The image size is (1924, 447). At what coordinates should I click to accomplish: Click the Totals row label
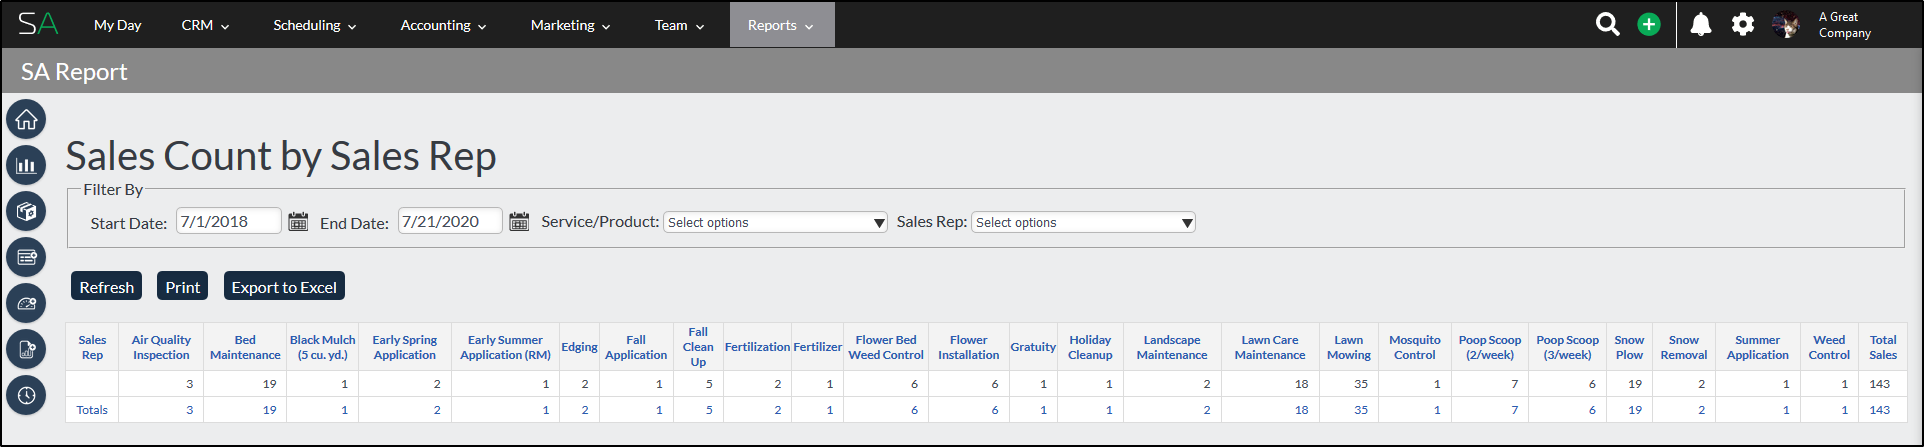tap(92, 410)
